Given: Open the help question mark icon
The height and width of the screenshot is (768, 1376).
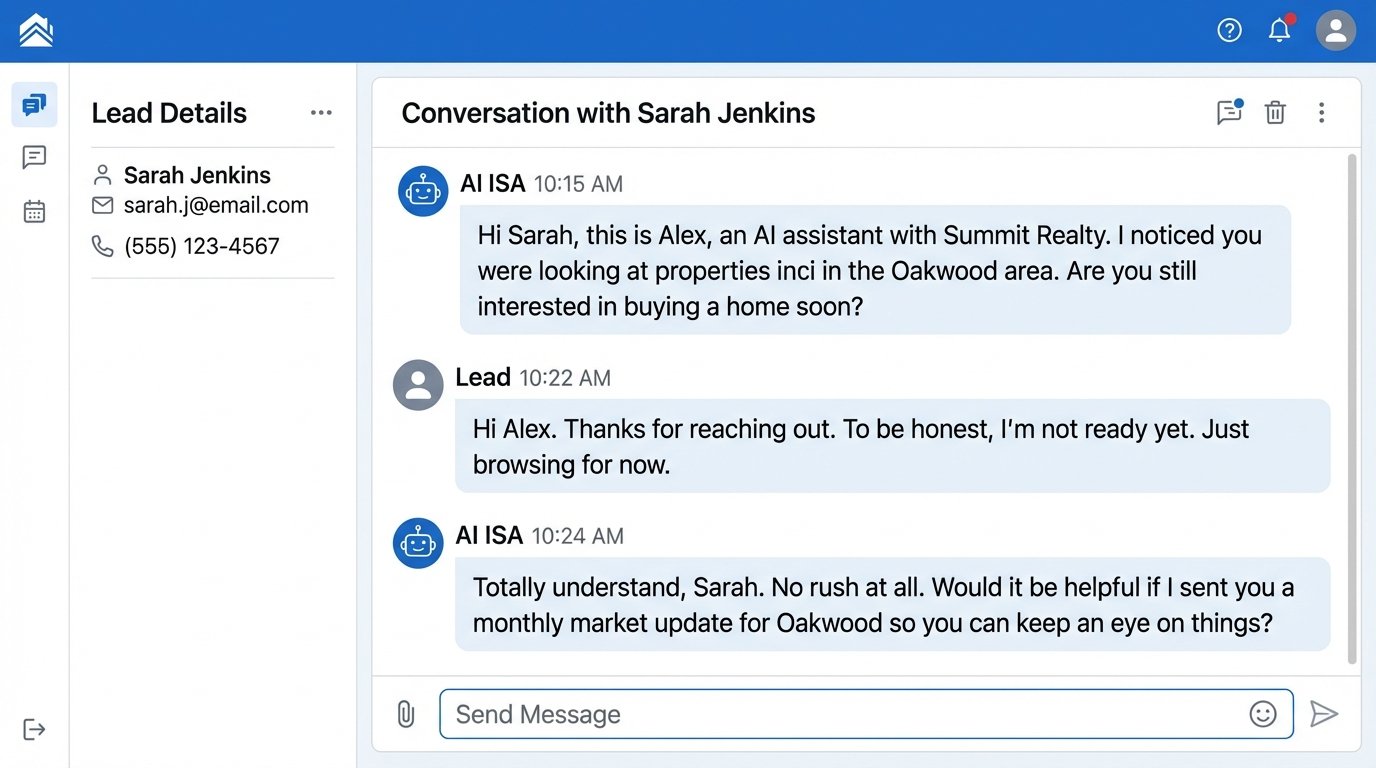Looking at the screenshot, I should click(x=1229, y=31).
